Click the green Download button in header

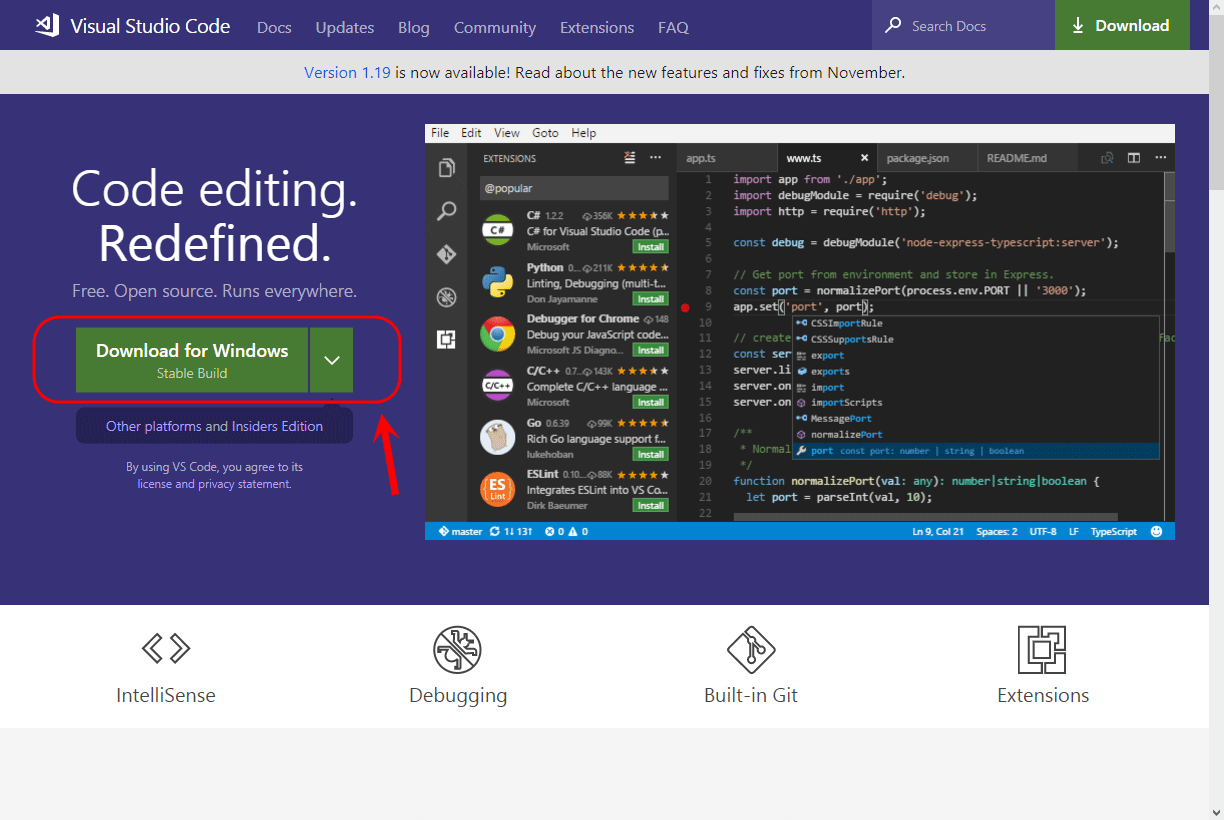click(1122, 25)
